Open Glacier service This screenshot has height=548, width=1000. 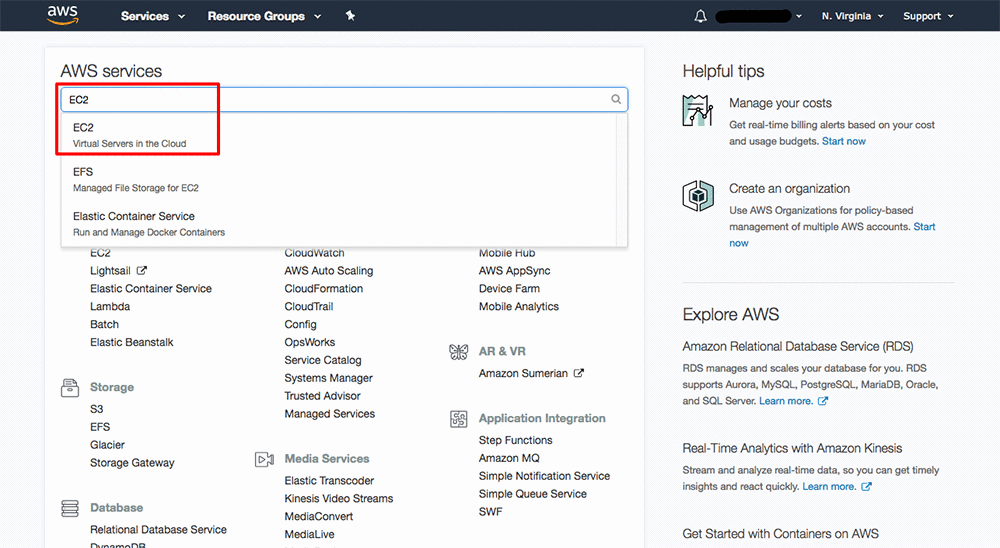click(107, 445)
